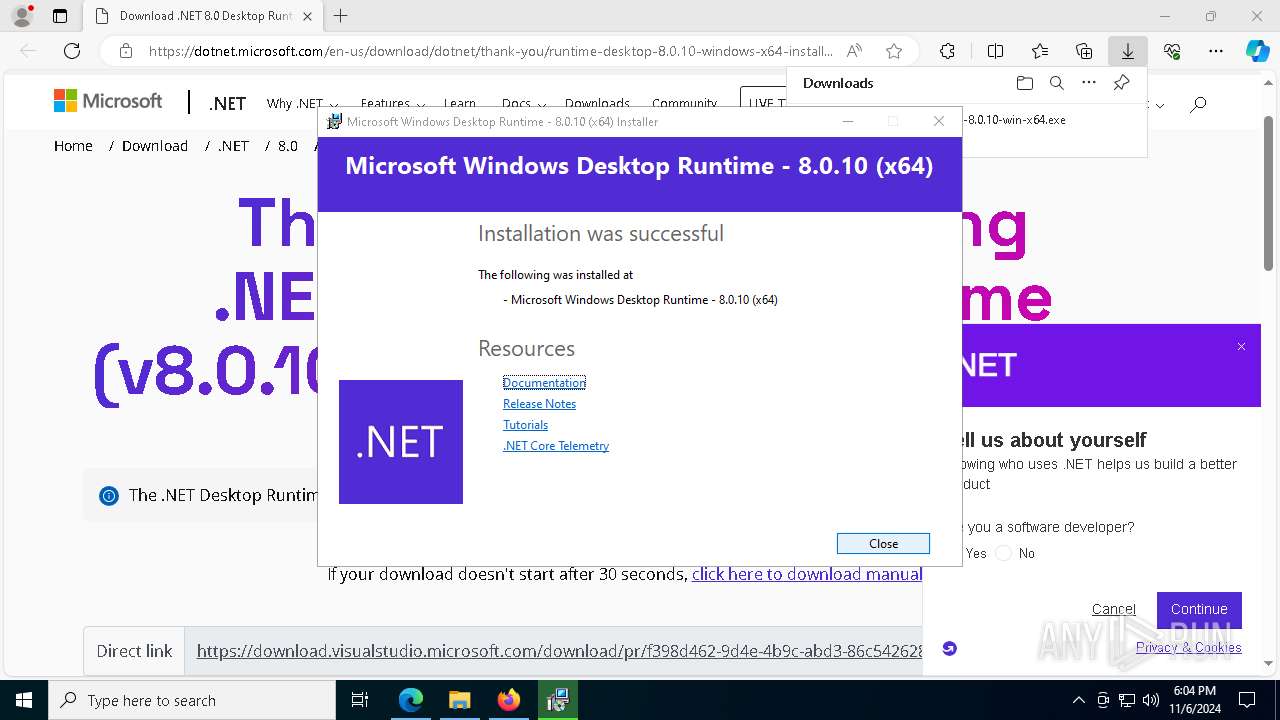
Task: Go to Home breadcrumb
Action: click(x=73, y=146)
